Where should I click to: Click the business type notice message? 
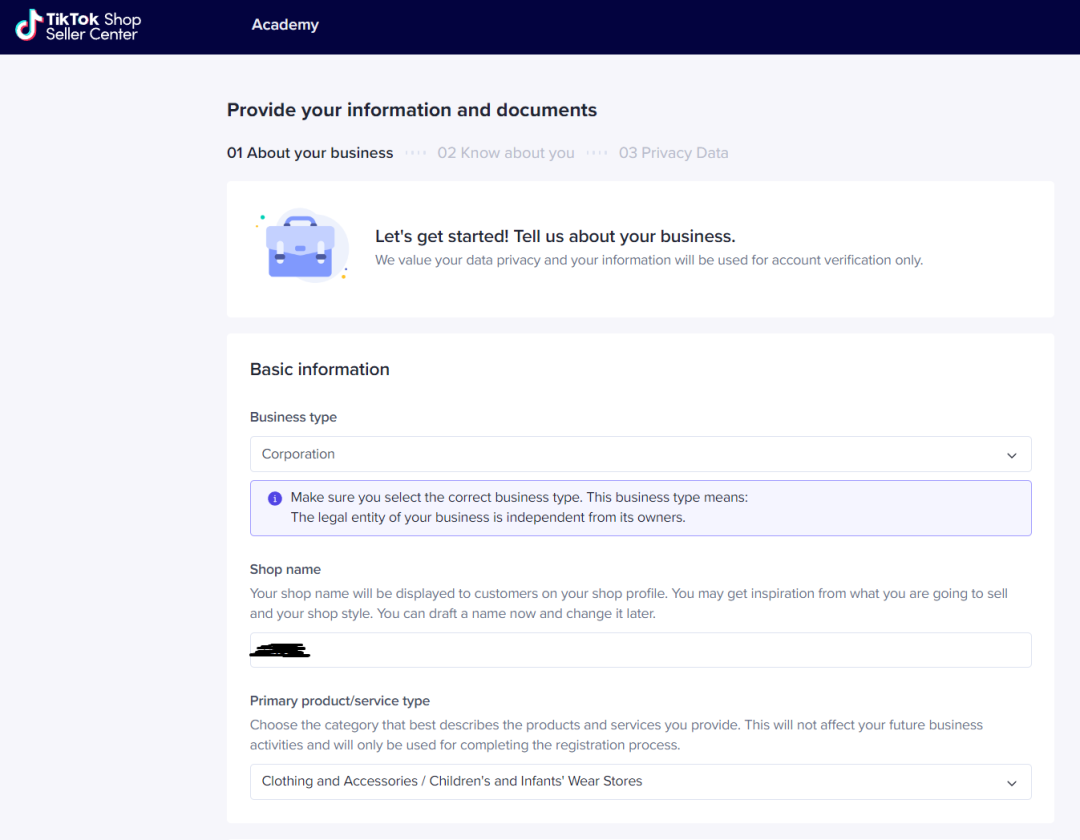(518, 508)
